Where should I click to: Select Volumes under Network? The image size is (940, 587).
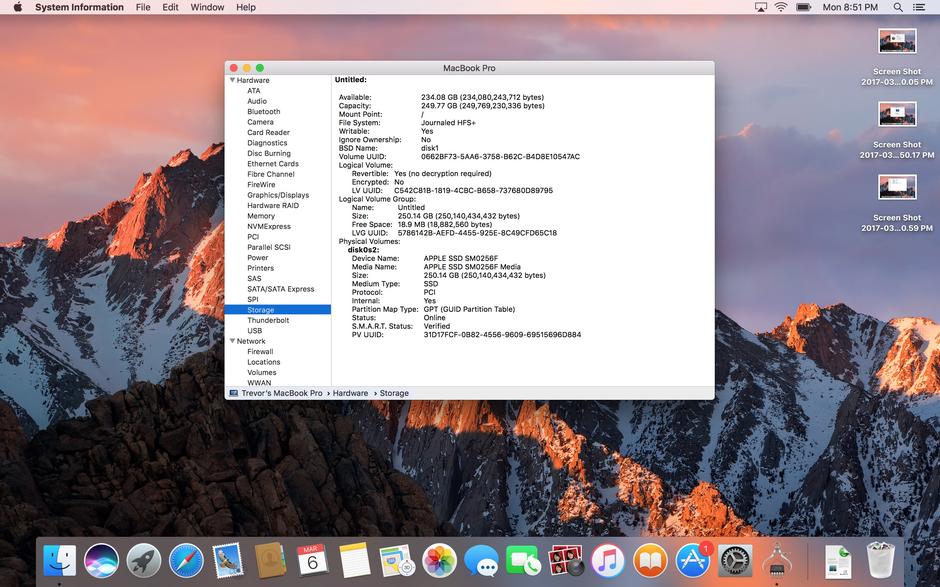pyautogui.click(x=262, y=372)
